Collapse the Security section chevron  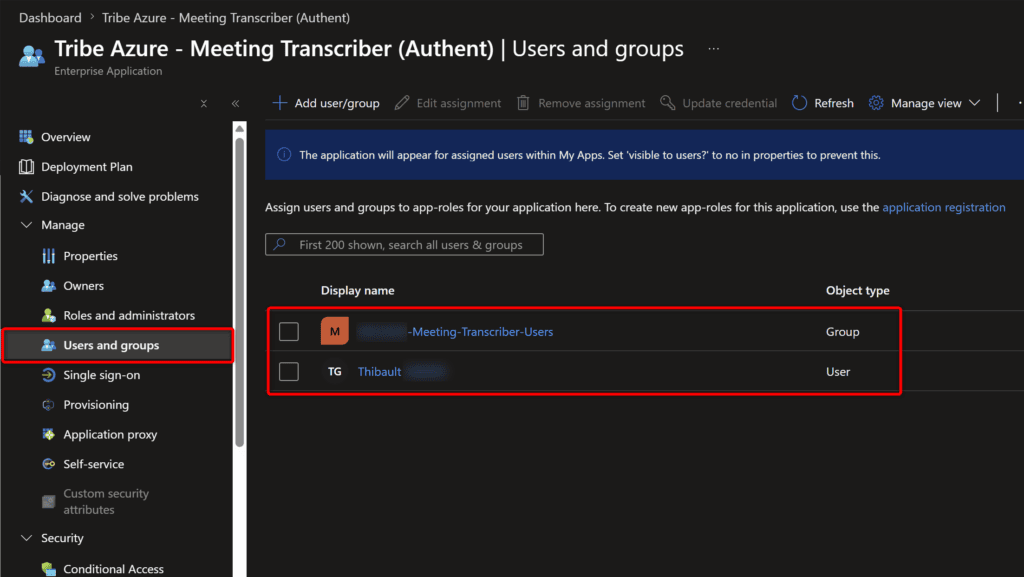pos(26,538)
